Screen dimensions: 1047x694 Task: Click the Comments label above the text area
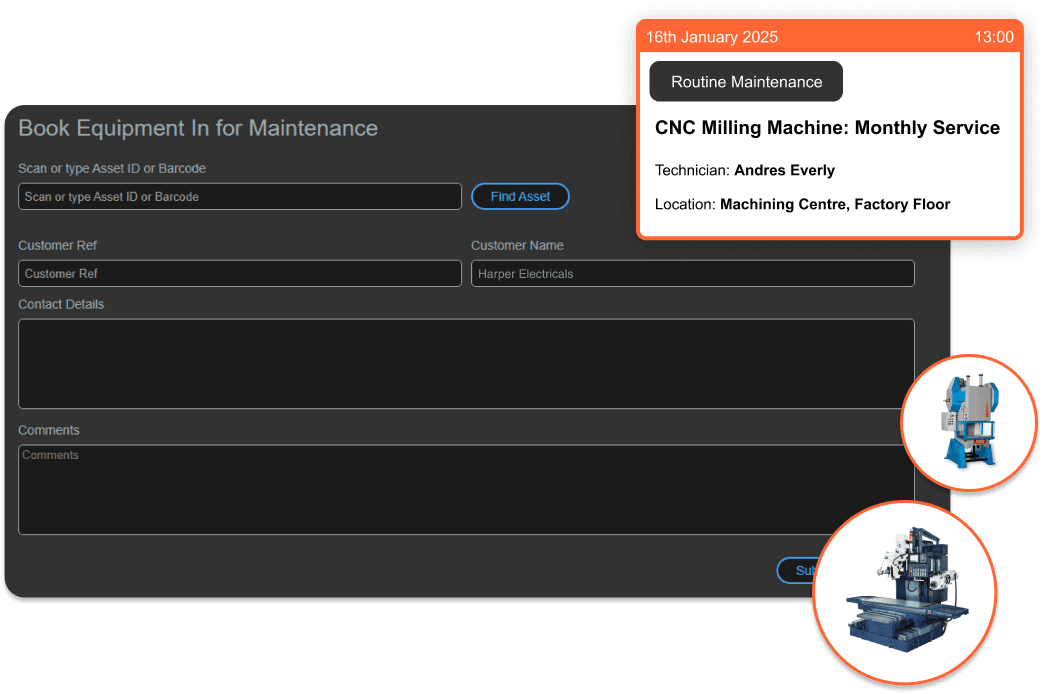[49, 430]
